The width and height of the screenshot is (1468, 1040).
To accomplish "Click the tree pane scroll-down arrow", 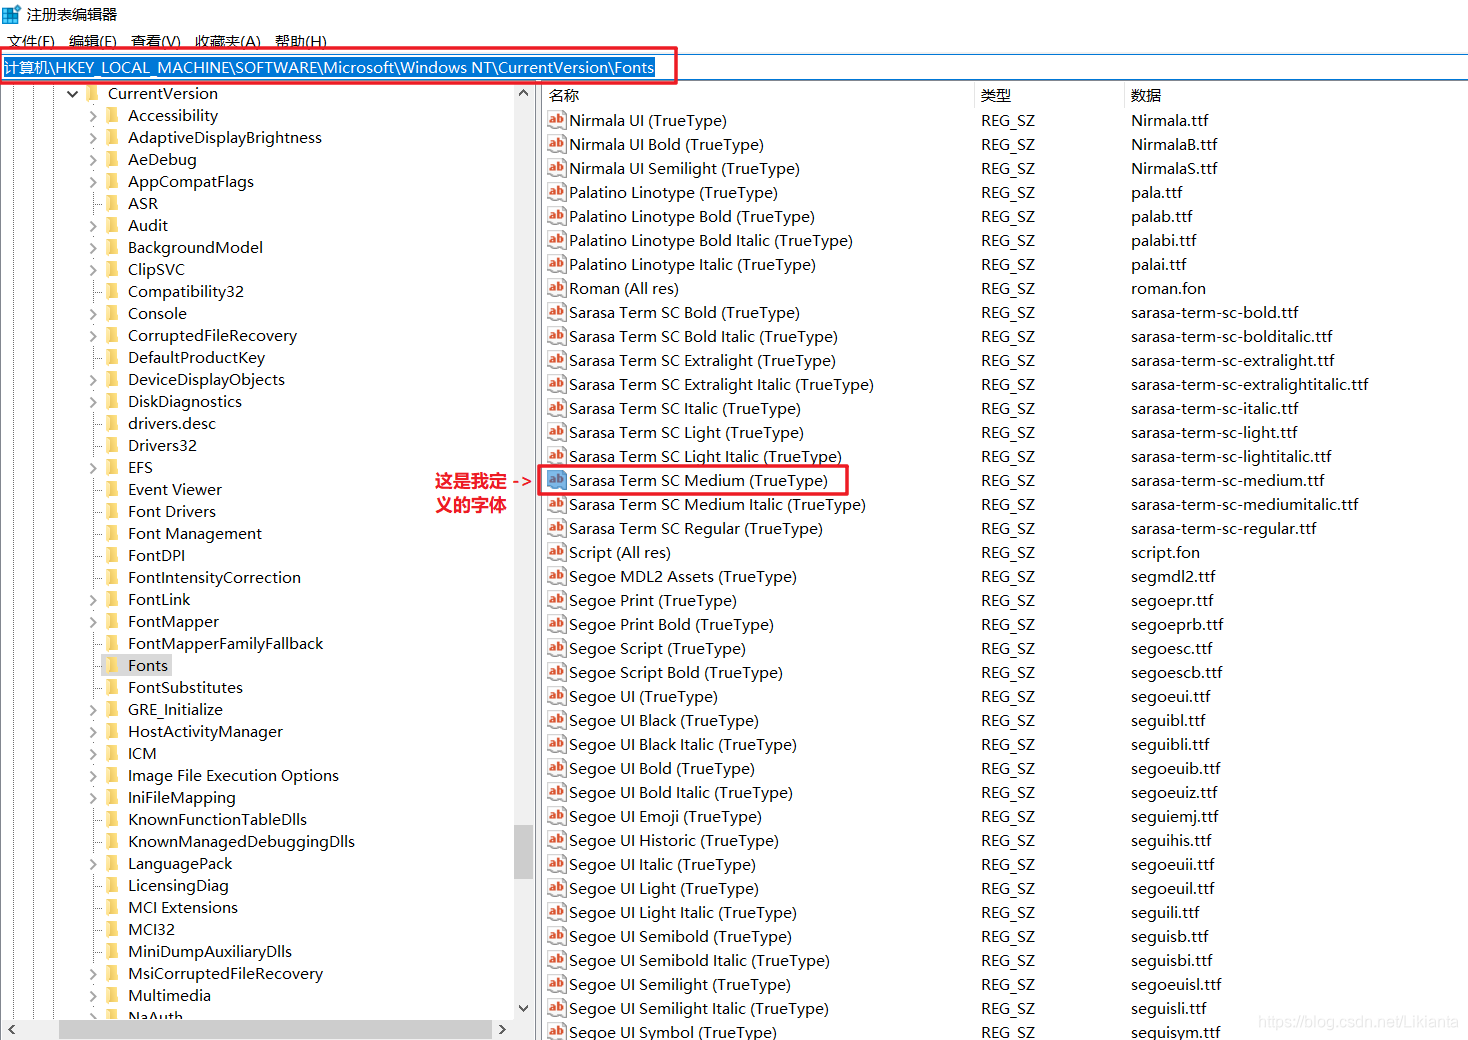I will (x=523, y=1008).
